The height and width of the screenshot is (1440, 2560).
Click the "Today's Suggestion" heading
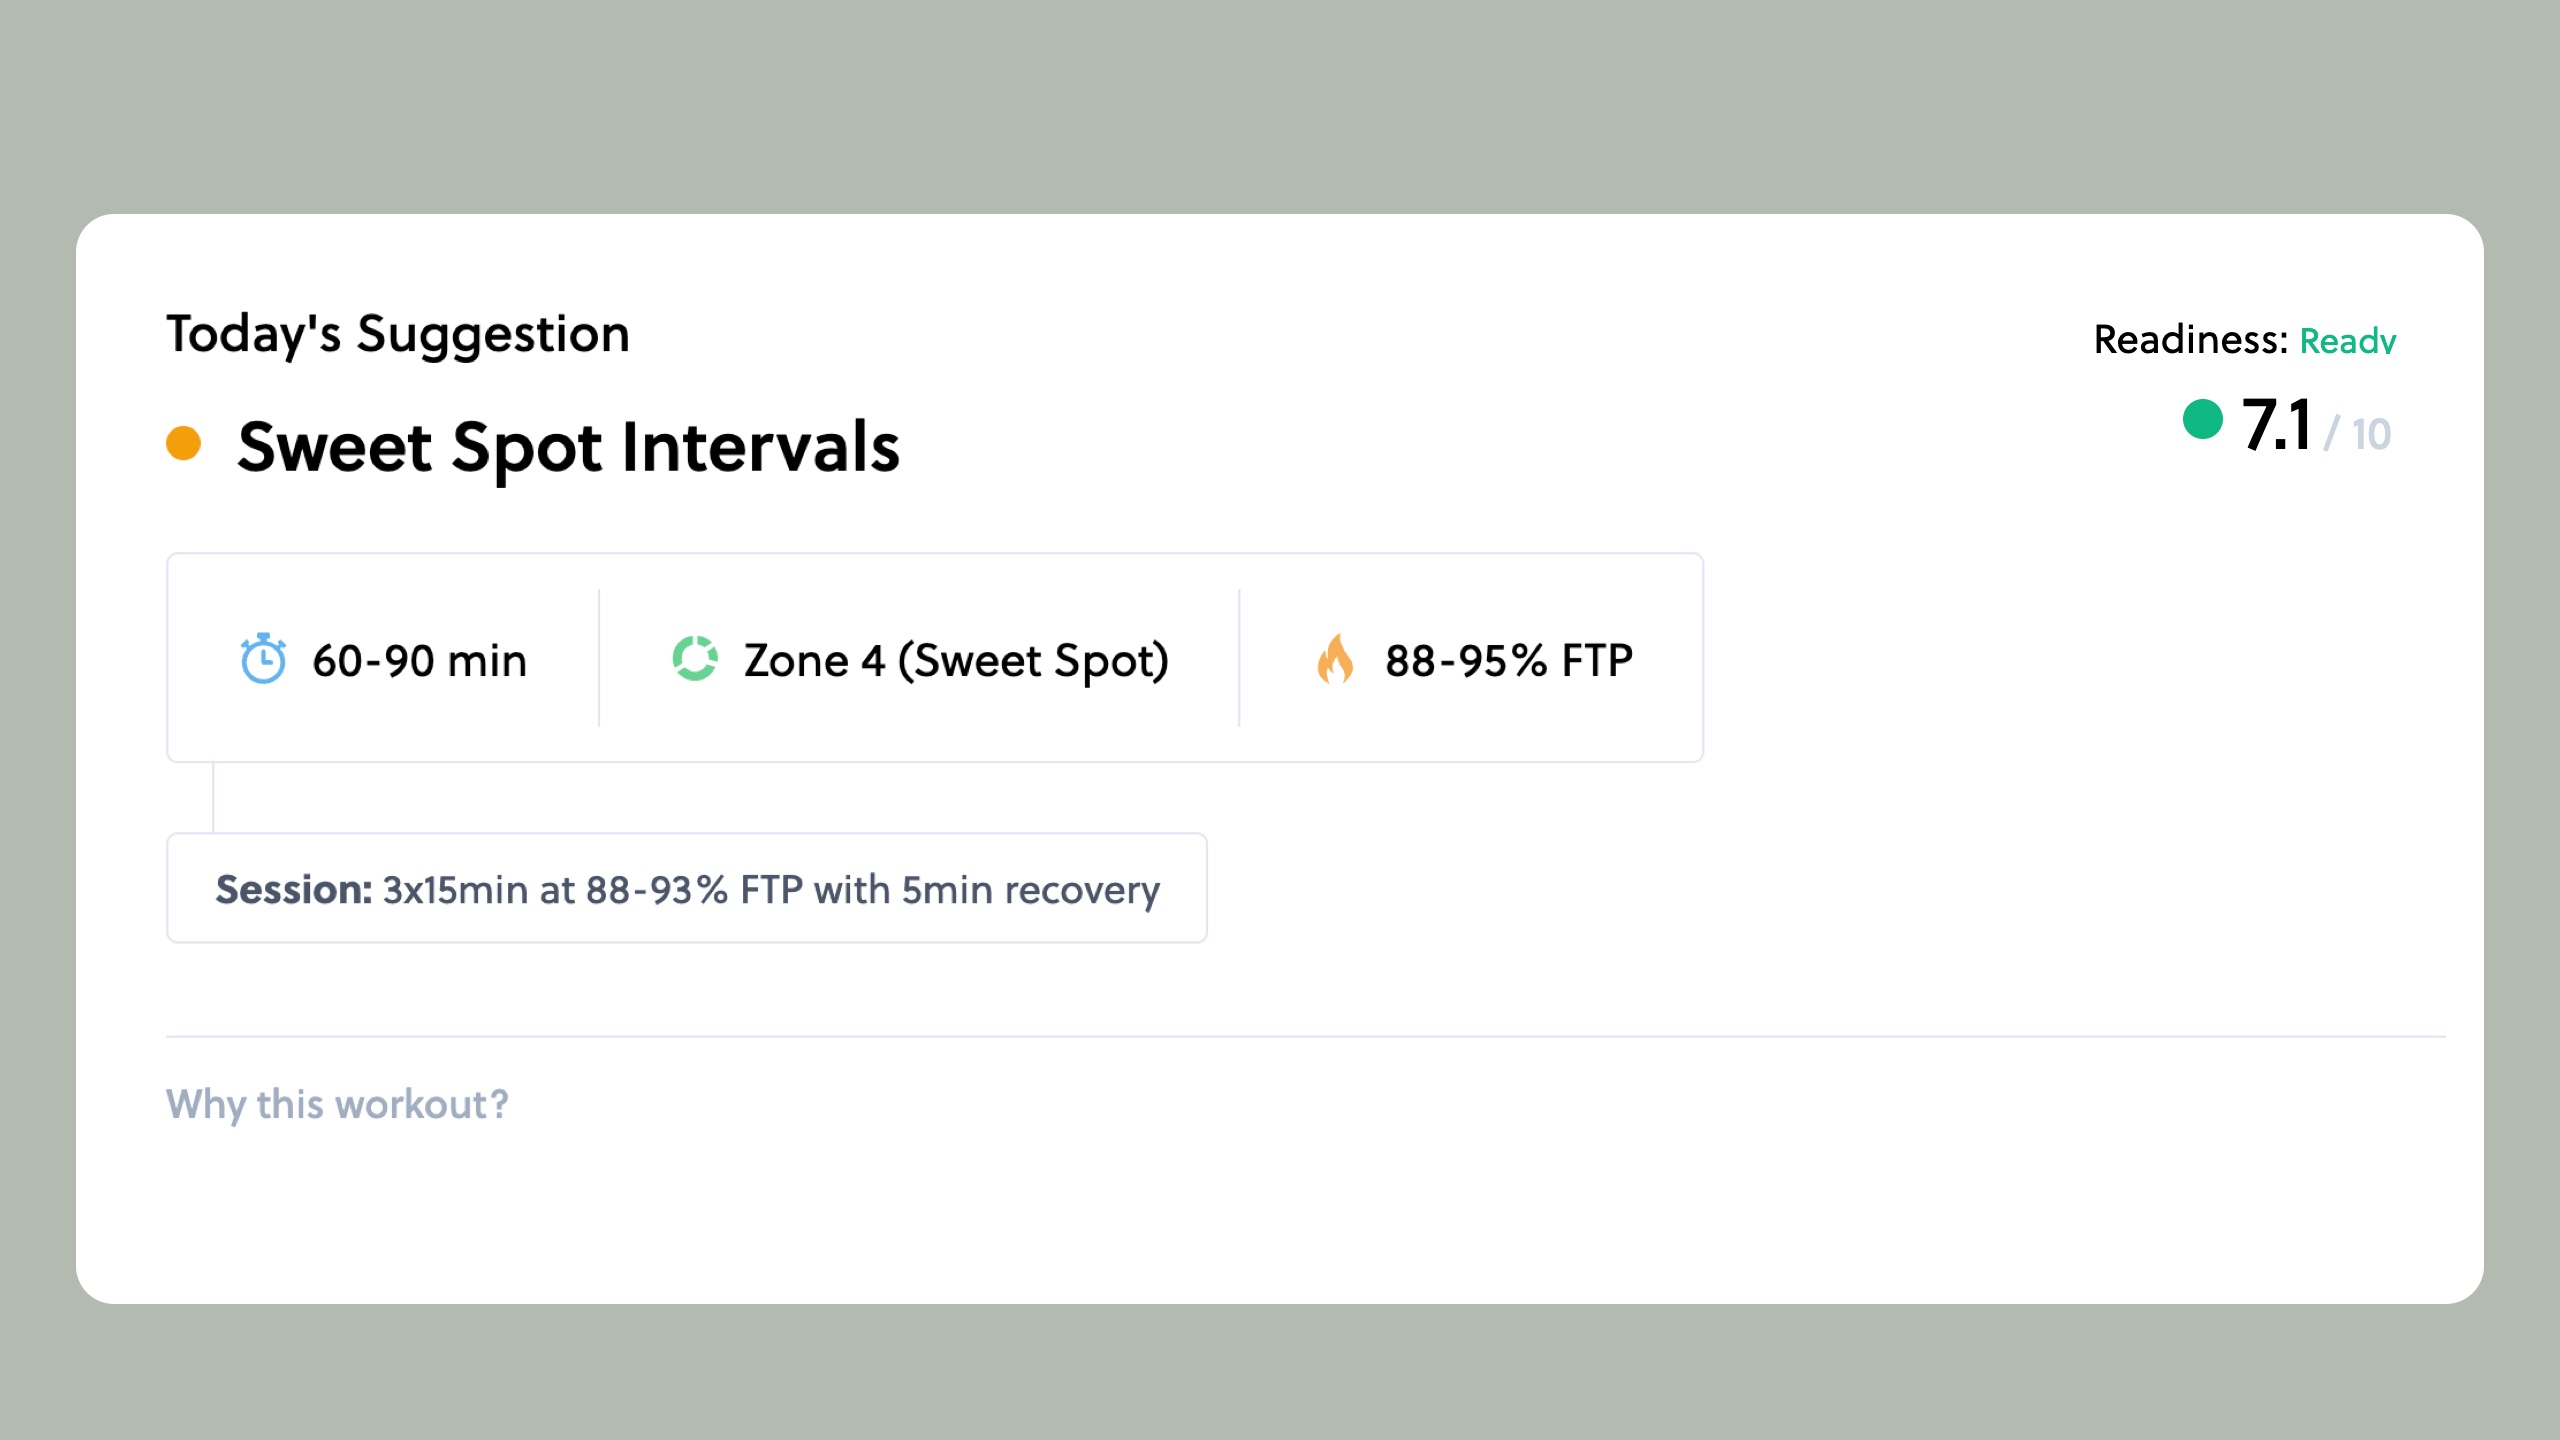tap(398, 334)
